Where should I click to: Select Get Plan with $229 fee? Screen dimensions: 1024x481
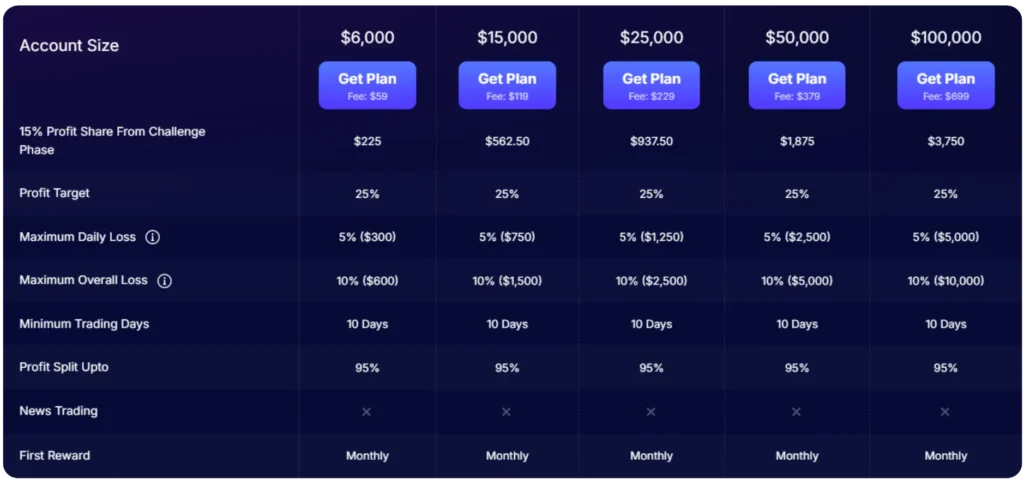tap(651, 85)
